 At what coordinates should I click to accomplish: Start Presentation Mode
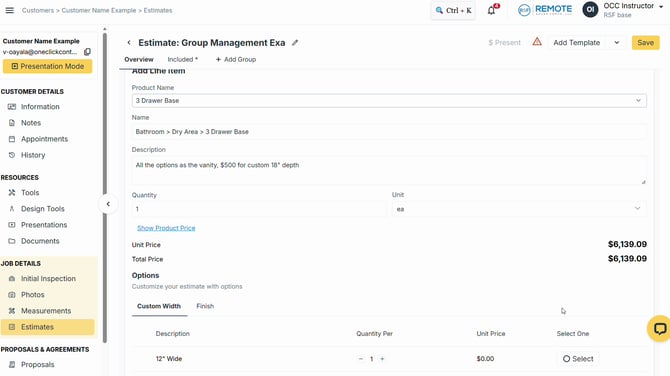pyautogui.click(x=47, y=66)
